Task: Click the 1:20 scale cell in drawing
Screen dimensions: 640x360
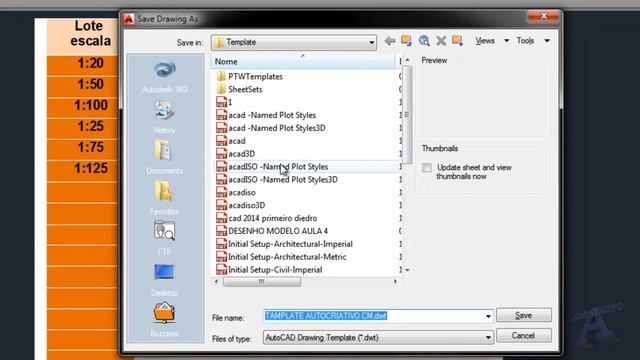Action: pyautogui.click(x=90, y=64)
